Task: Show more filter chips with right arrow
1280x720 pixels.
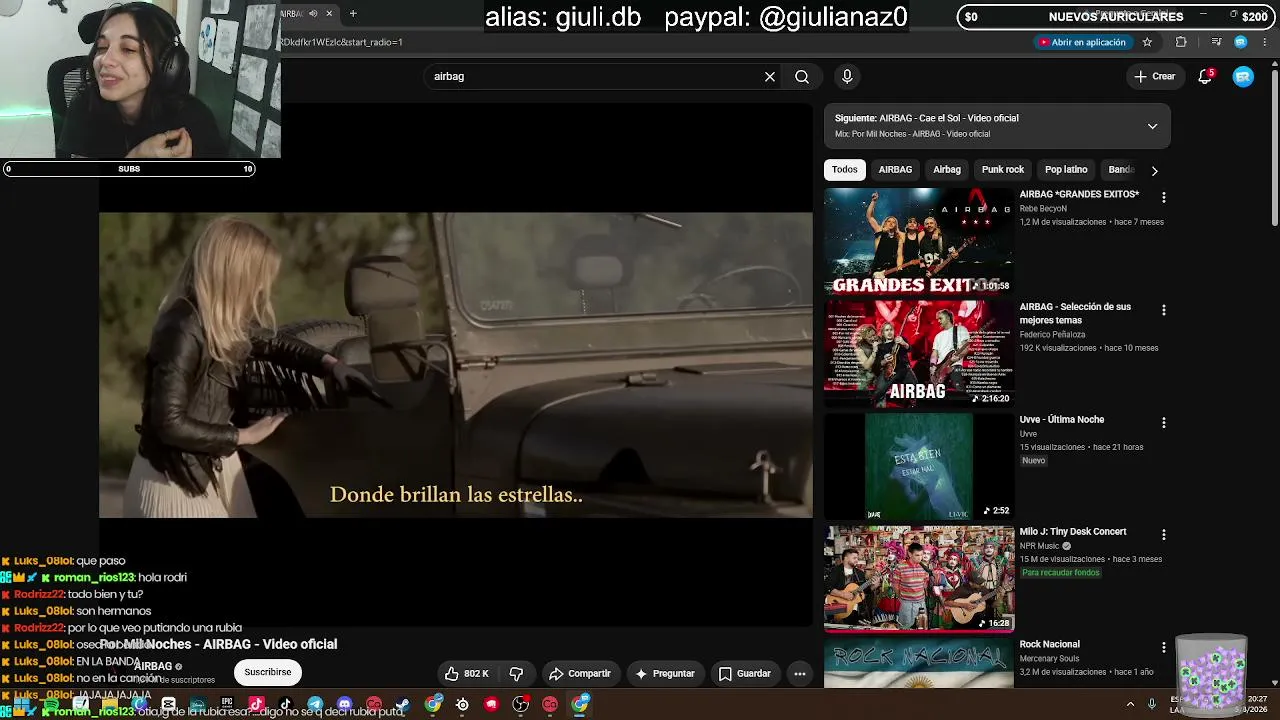Action: click(1154, 170)
